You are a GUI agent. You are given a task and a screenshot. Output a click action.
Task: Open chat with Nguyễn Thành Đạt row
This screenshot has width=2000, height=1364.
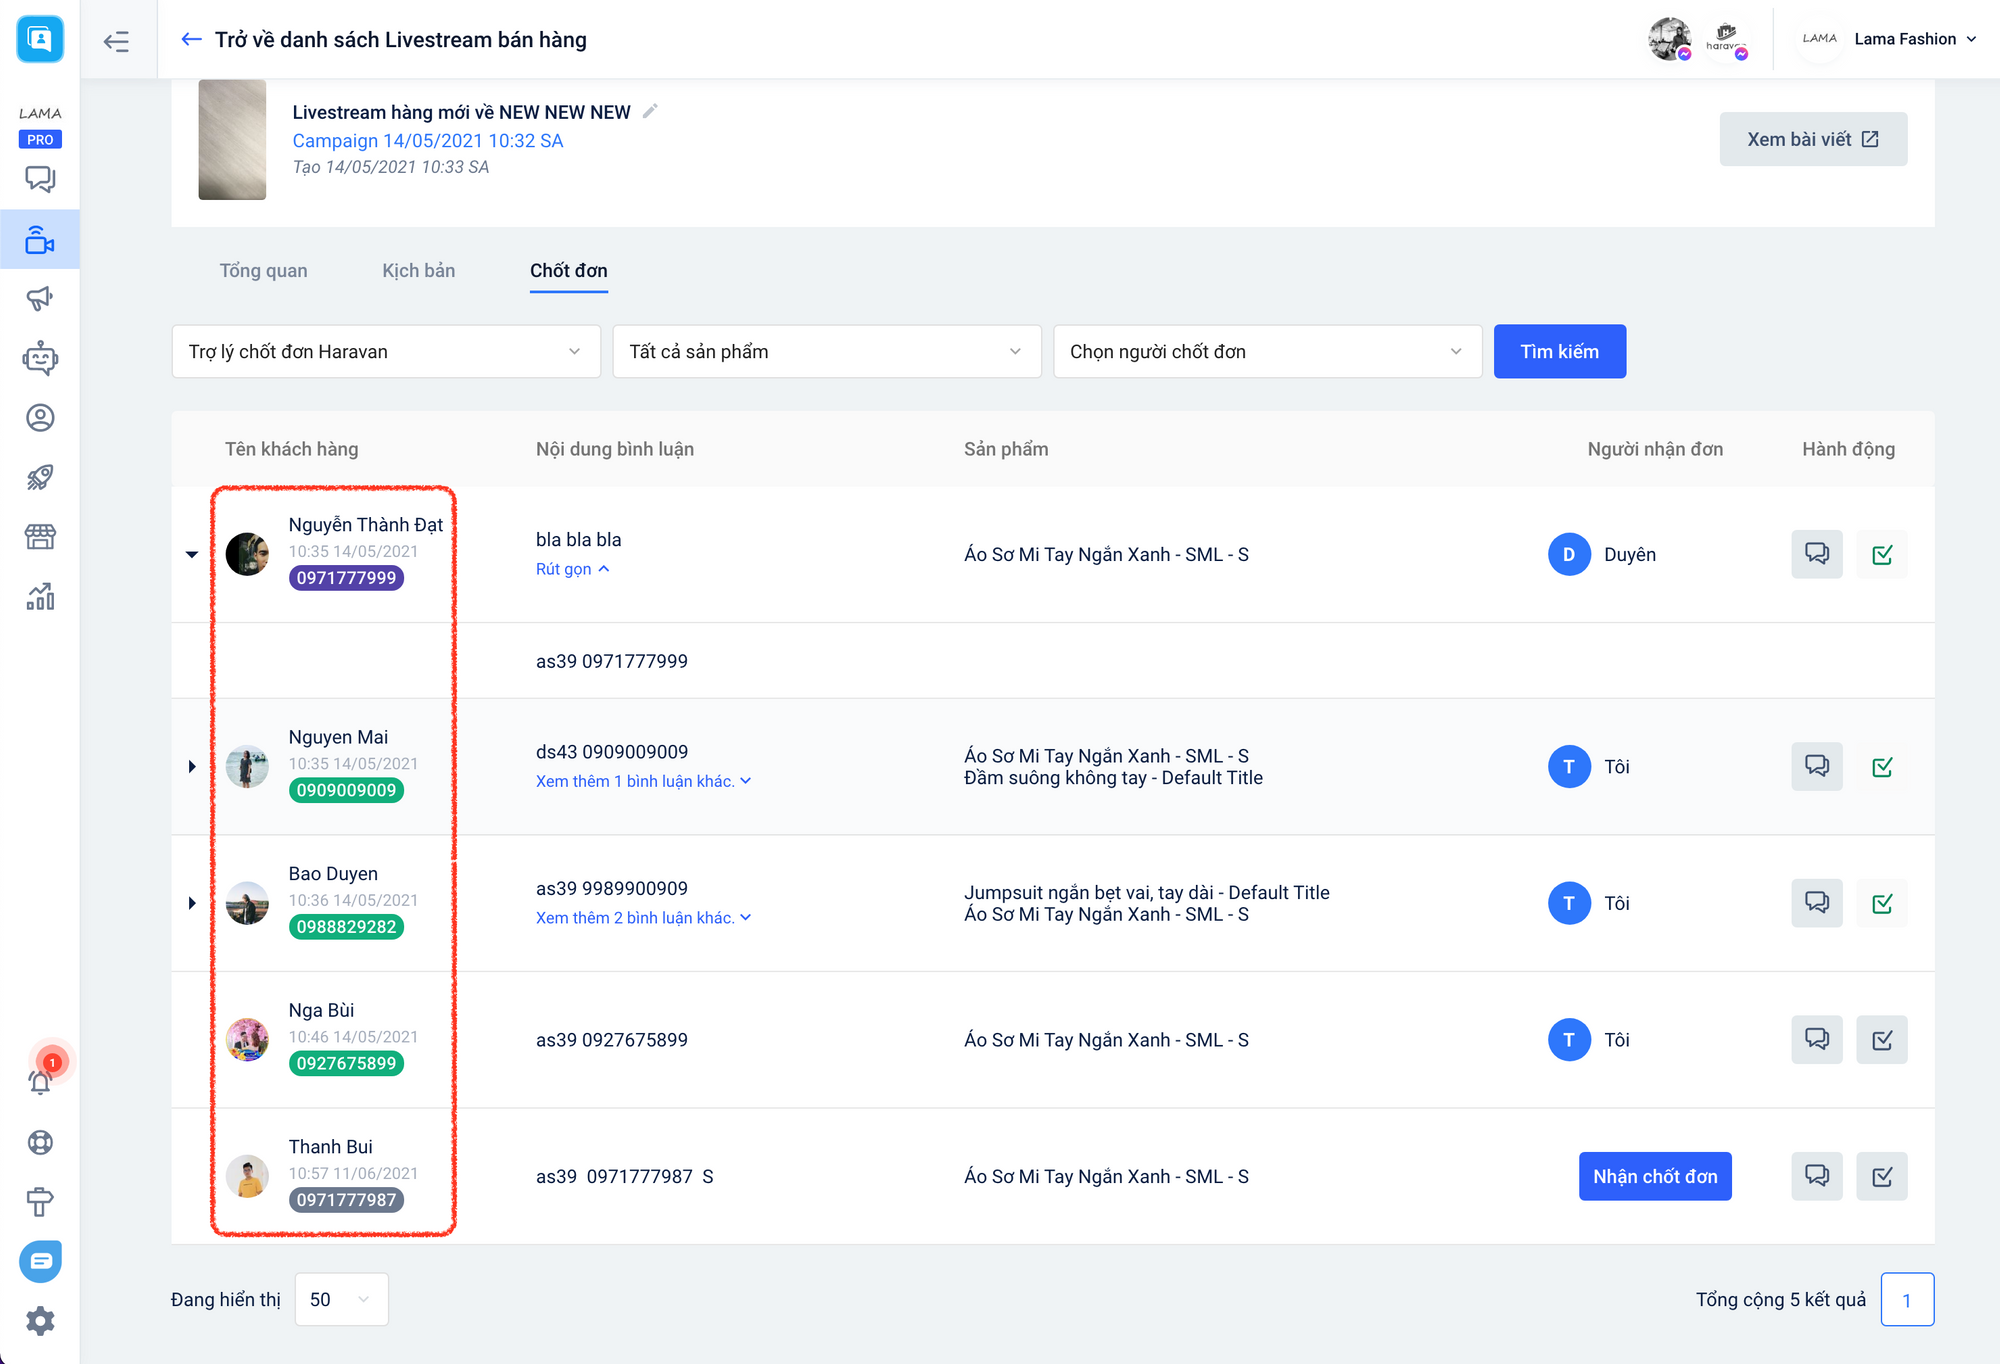[x=1816, y=554]
